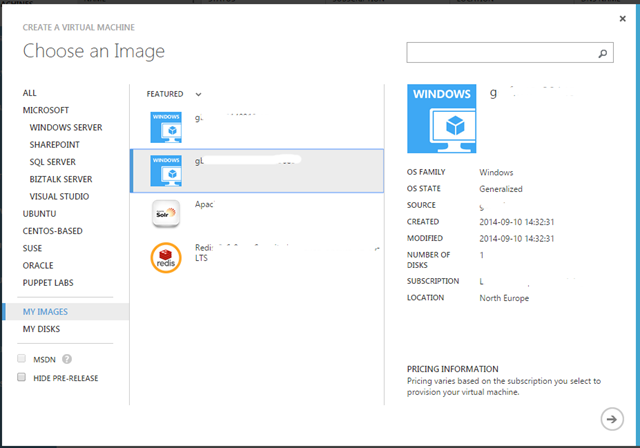This screenshot has width=640, height=448.
Task: Click the MODIFIED date 2014-09-10 14:32:31
Action: click(x=517, y=238)
